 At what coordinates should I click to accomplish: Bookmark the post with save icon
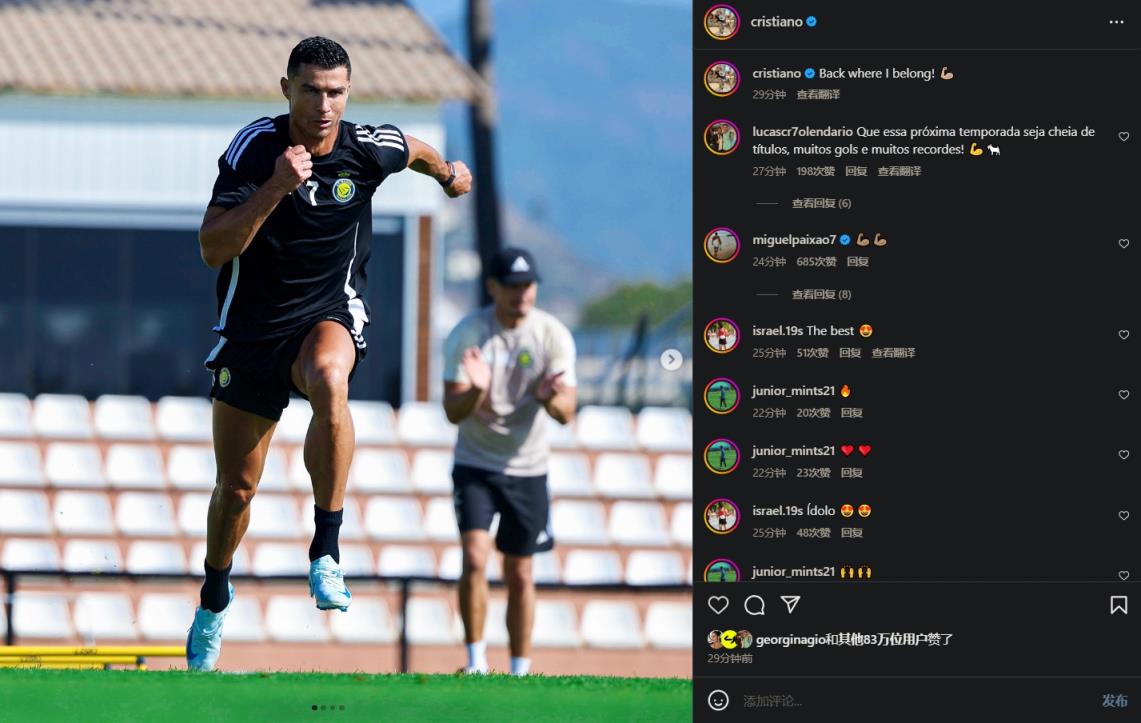pos(1118,604)
